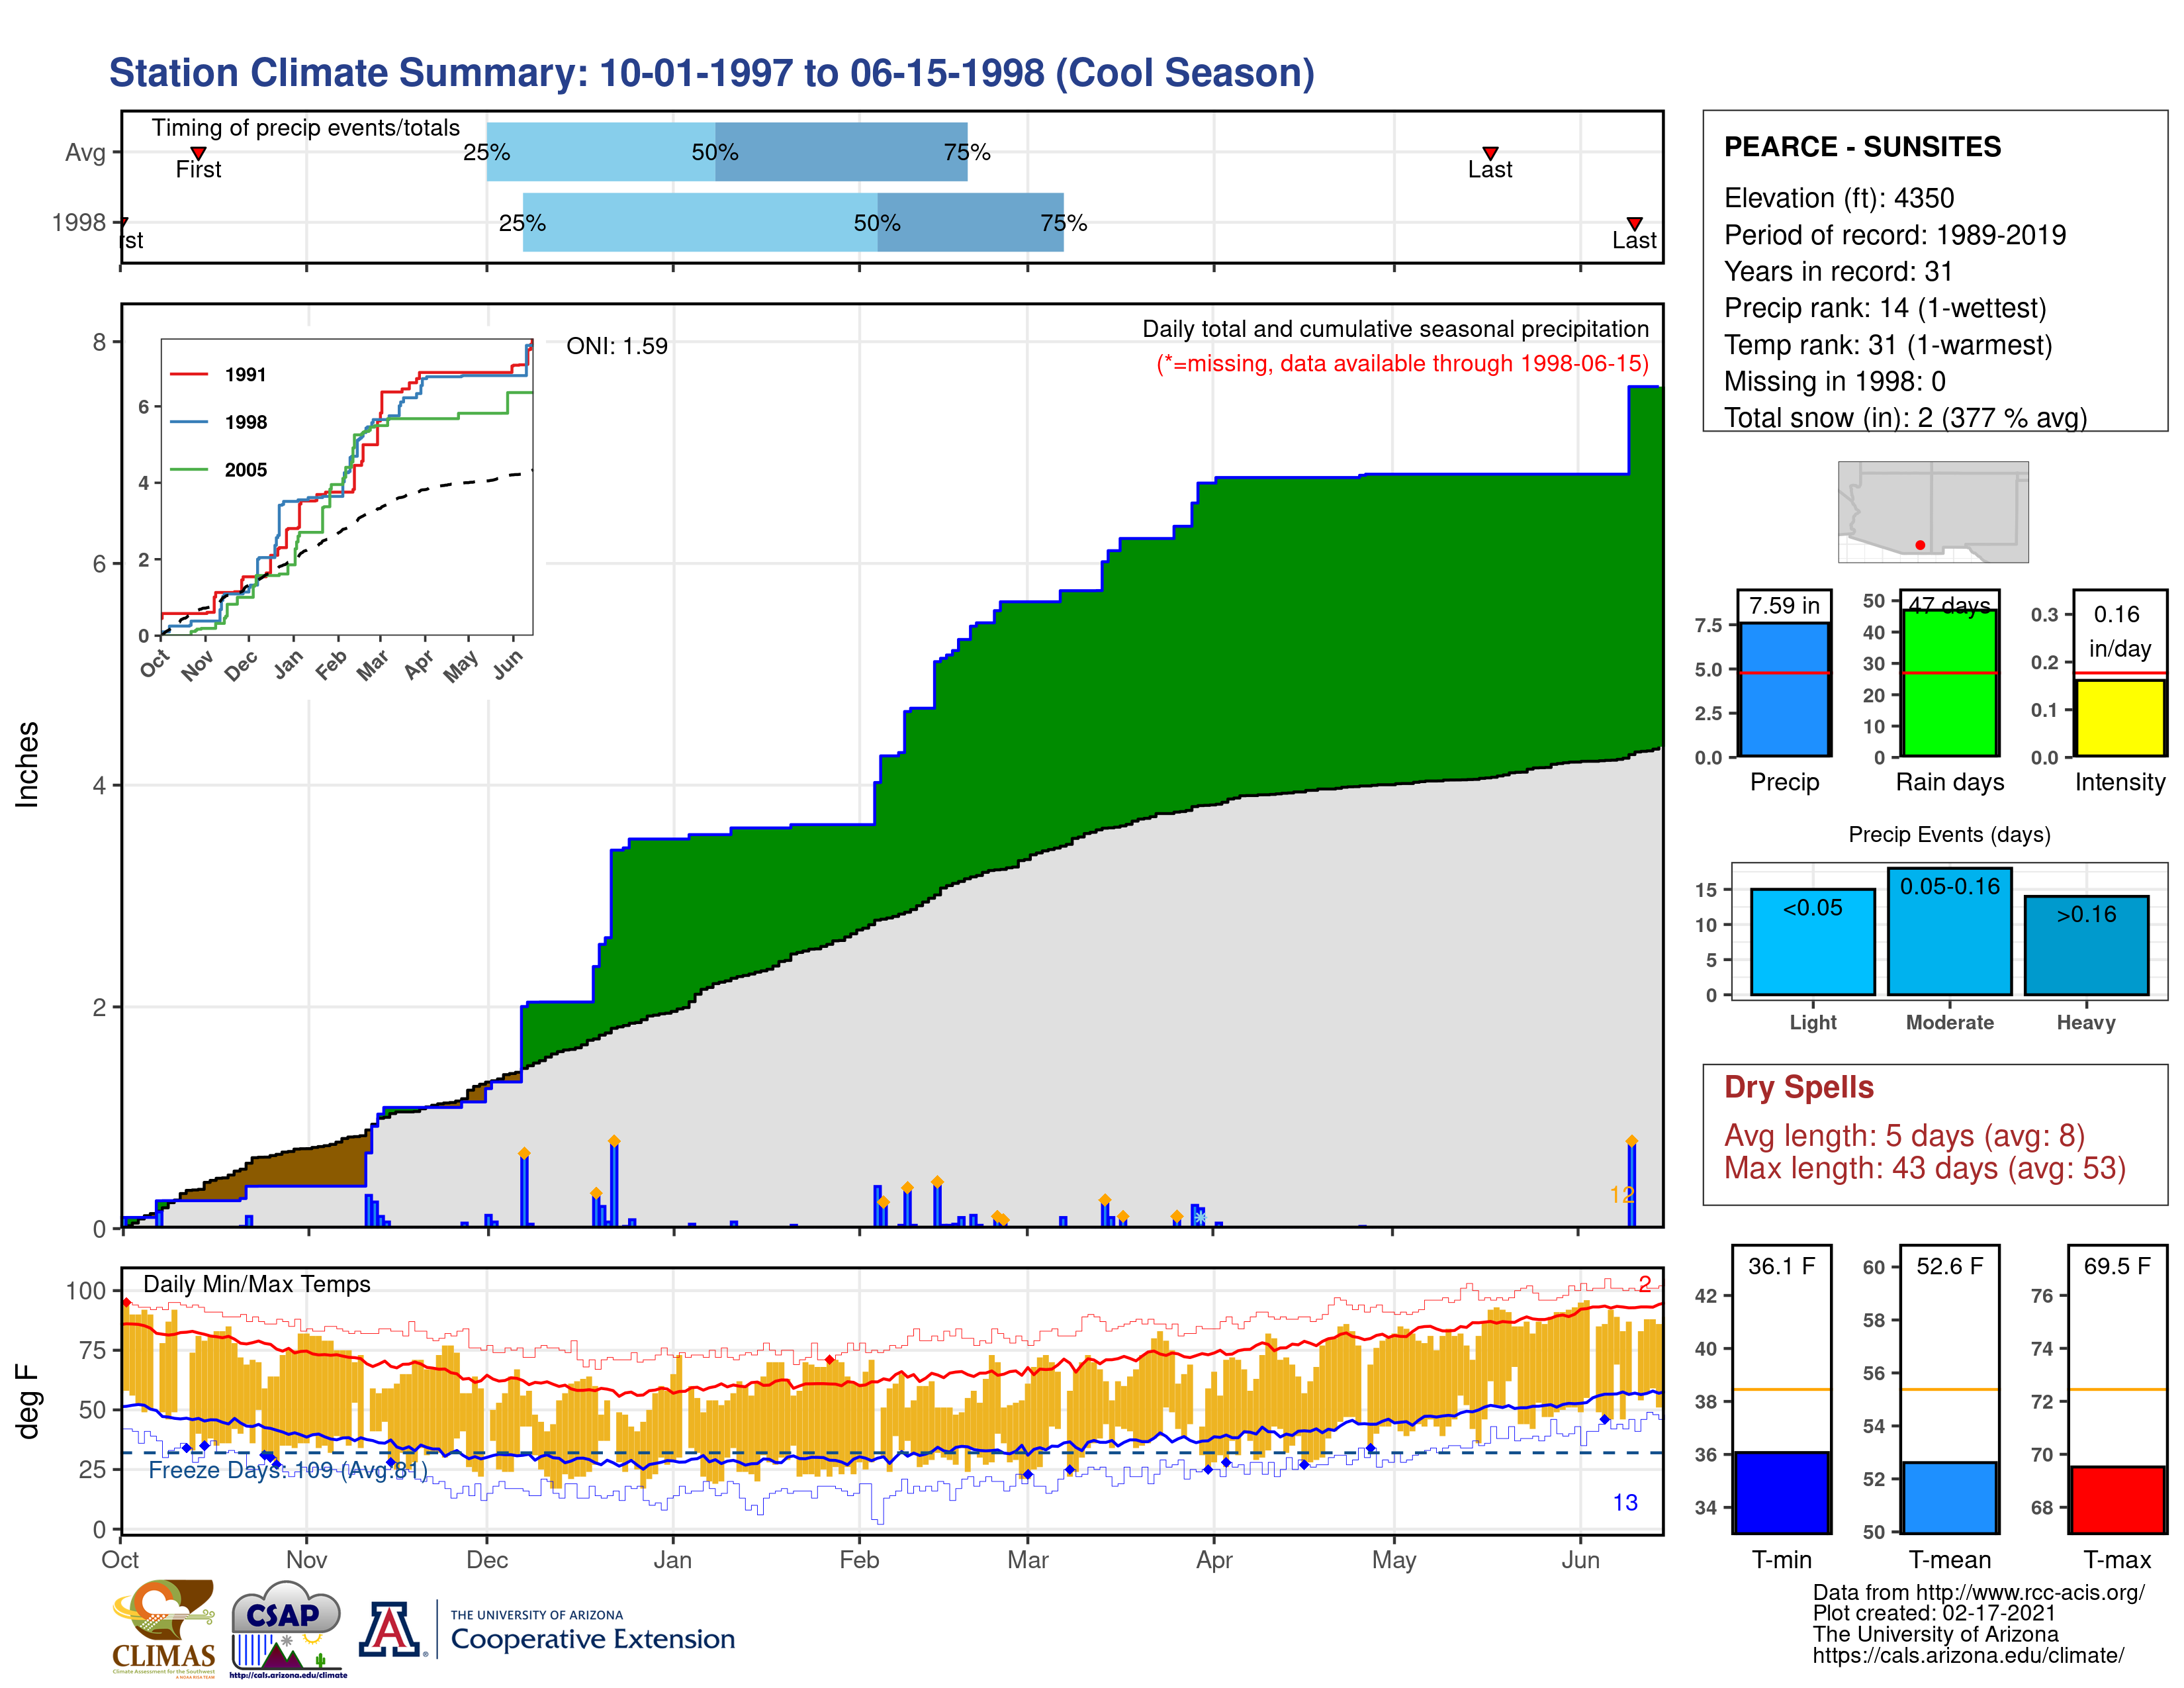Click the Avg First red triangle marker
This screenshot has width=2184, height=1688.
click(198, 153)
